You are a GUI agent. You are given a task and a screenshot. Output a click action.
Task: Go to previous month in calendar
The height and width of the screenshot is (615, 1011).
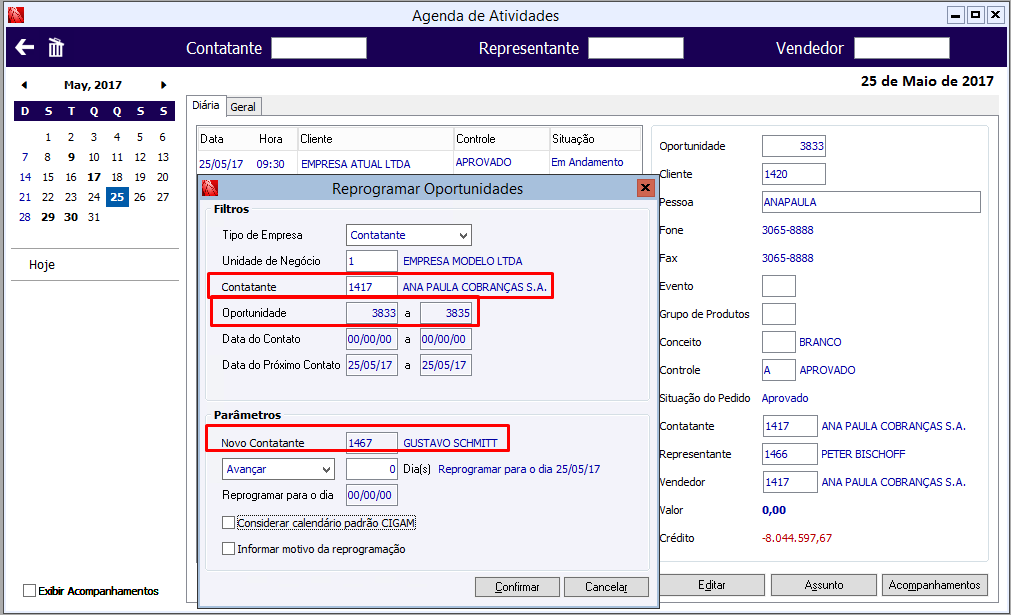pos(24,85)
